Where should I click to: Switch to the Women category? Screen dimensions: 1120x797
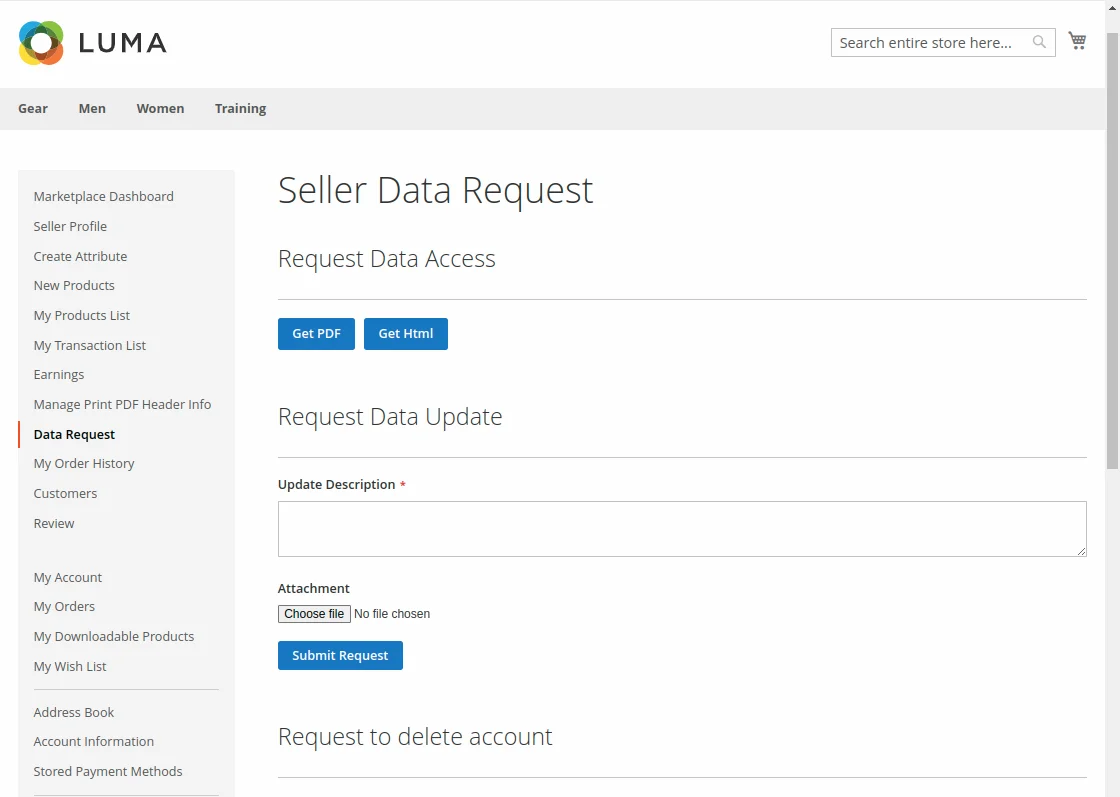[x=160, y=108]
